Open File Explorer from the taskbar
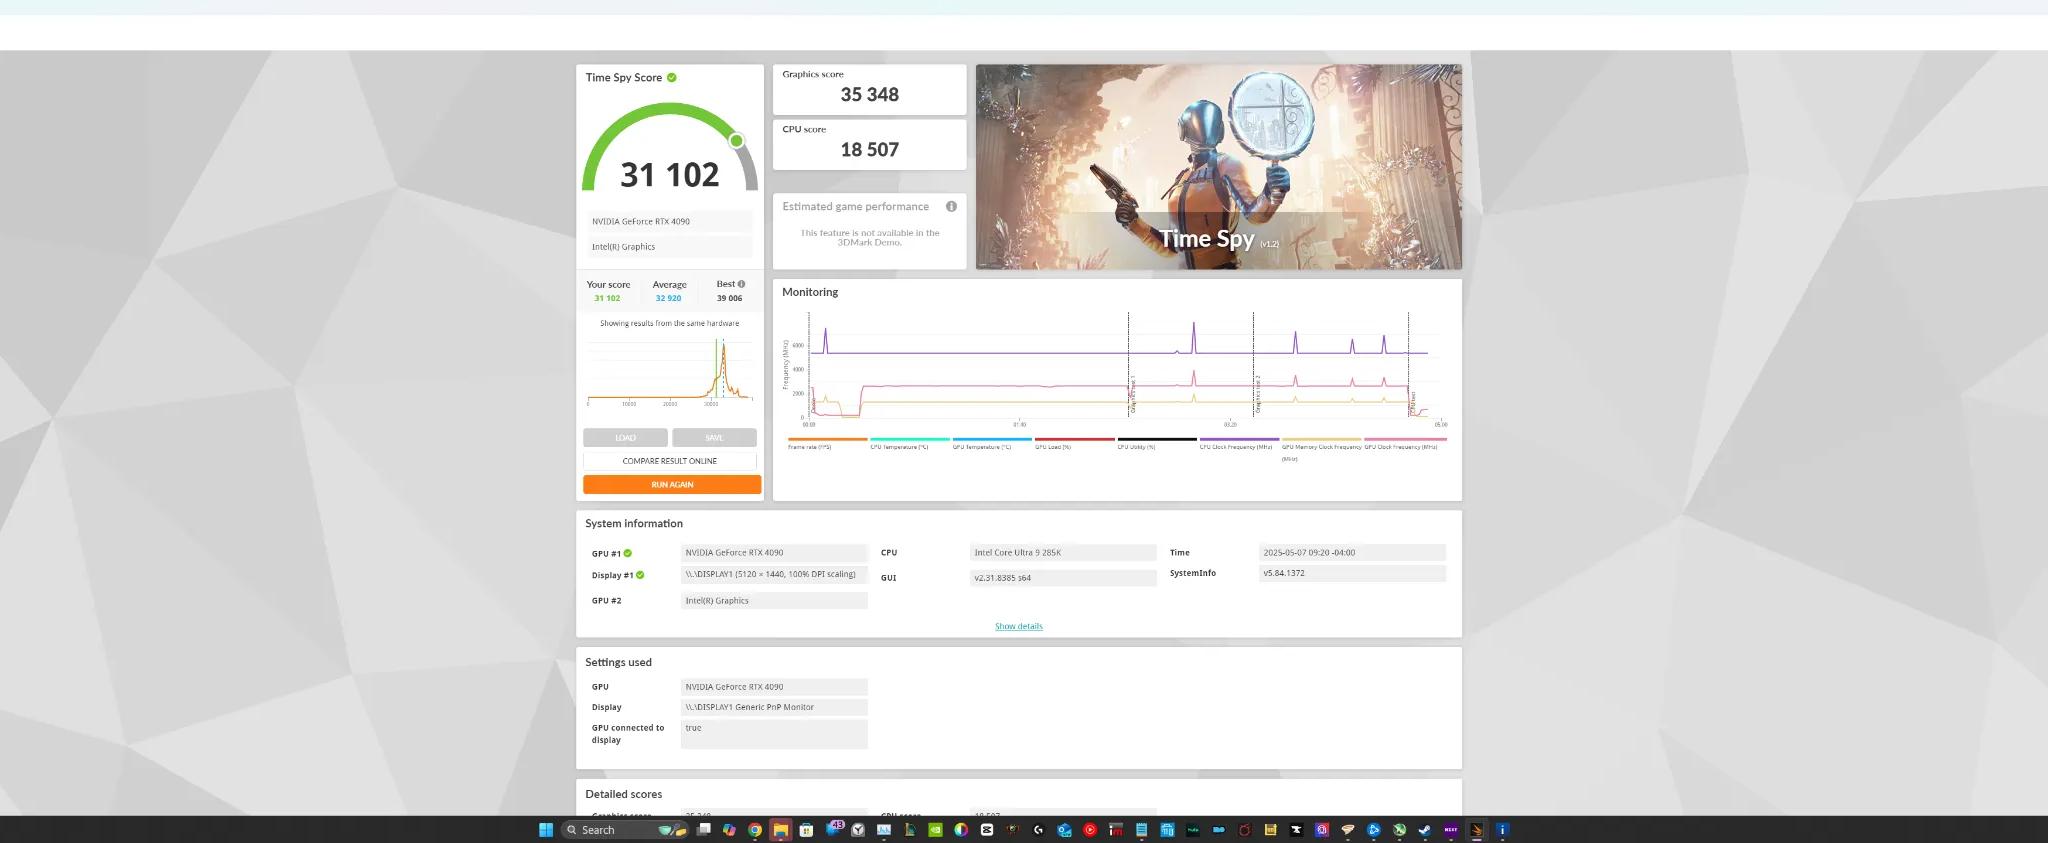Viewport: 2048px width, 843px height. [x=780, y=830]
